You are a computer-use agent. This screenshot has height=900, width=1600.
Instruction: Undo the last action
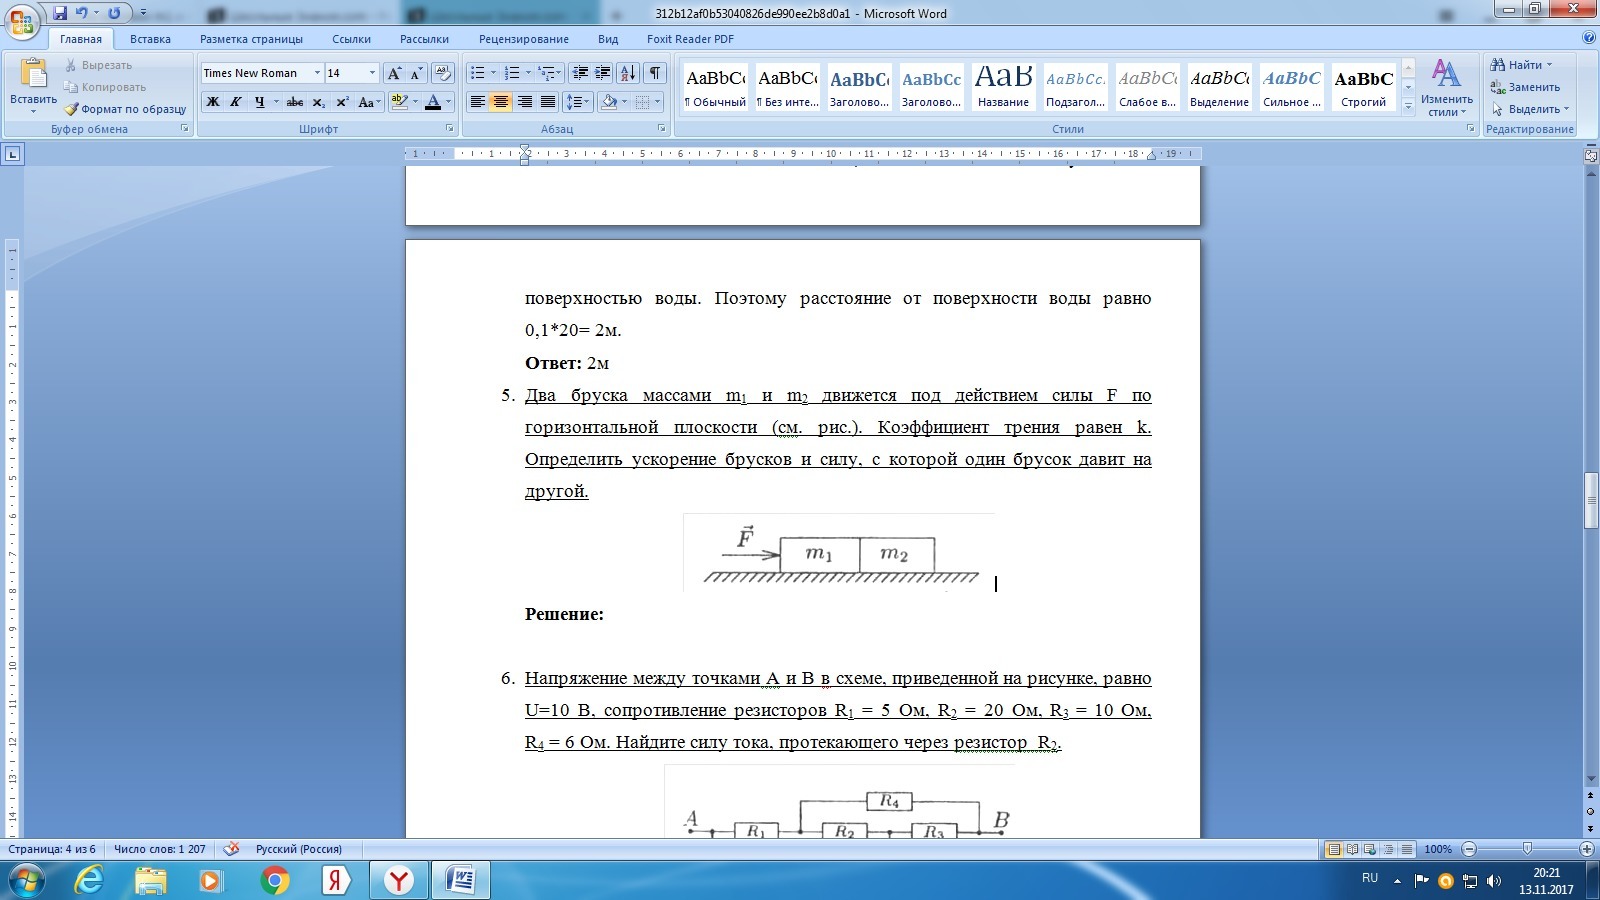click(82, 13)
